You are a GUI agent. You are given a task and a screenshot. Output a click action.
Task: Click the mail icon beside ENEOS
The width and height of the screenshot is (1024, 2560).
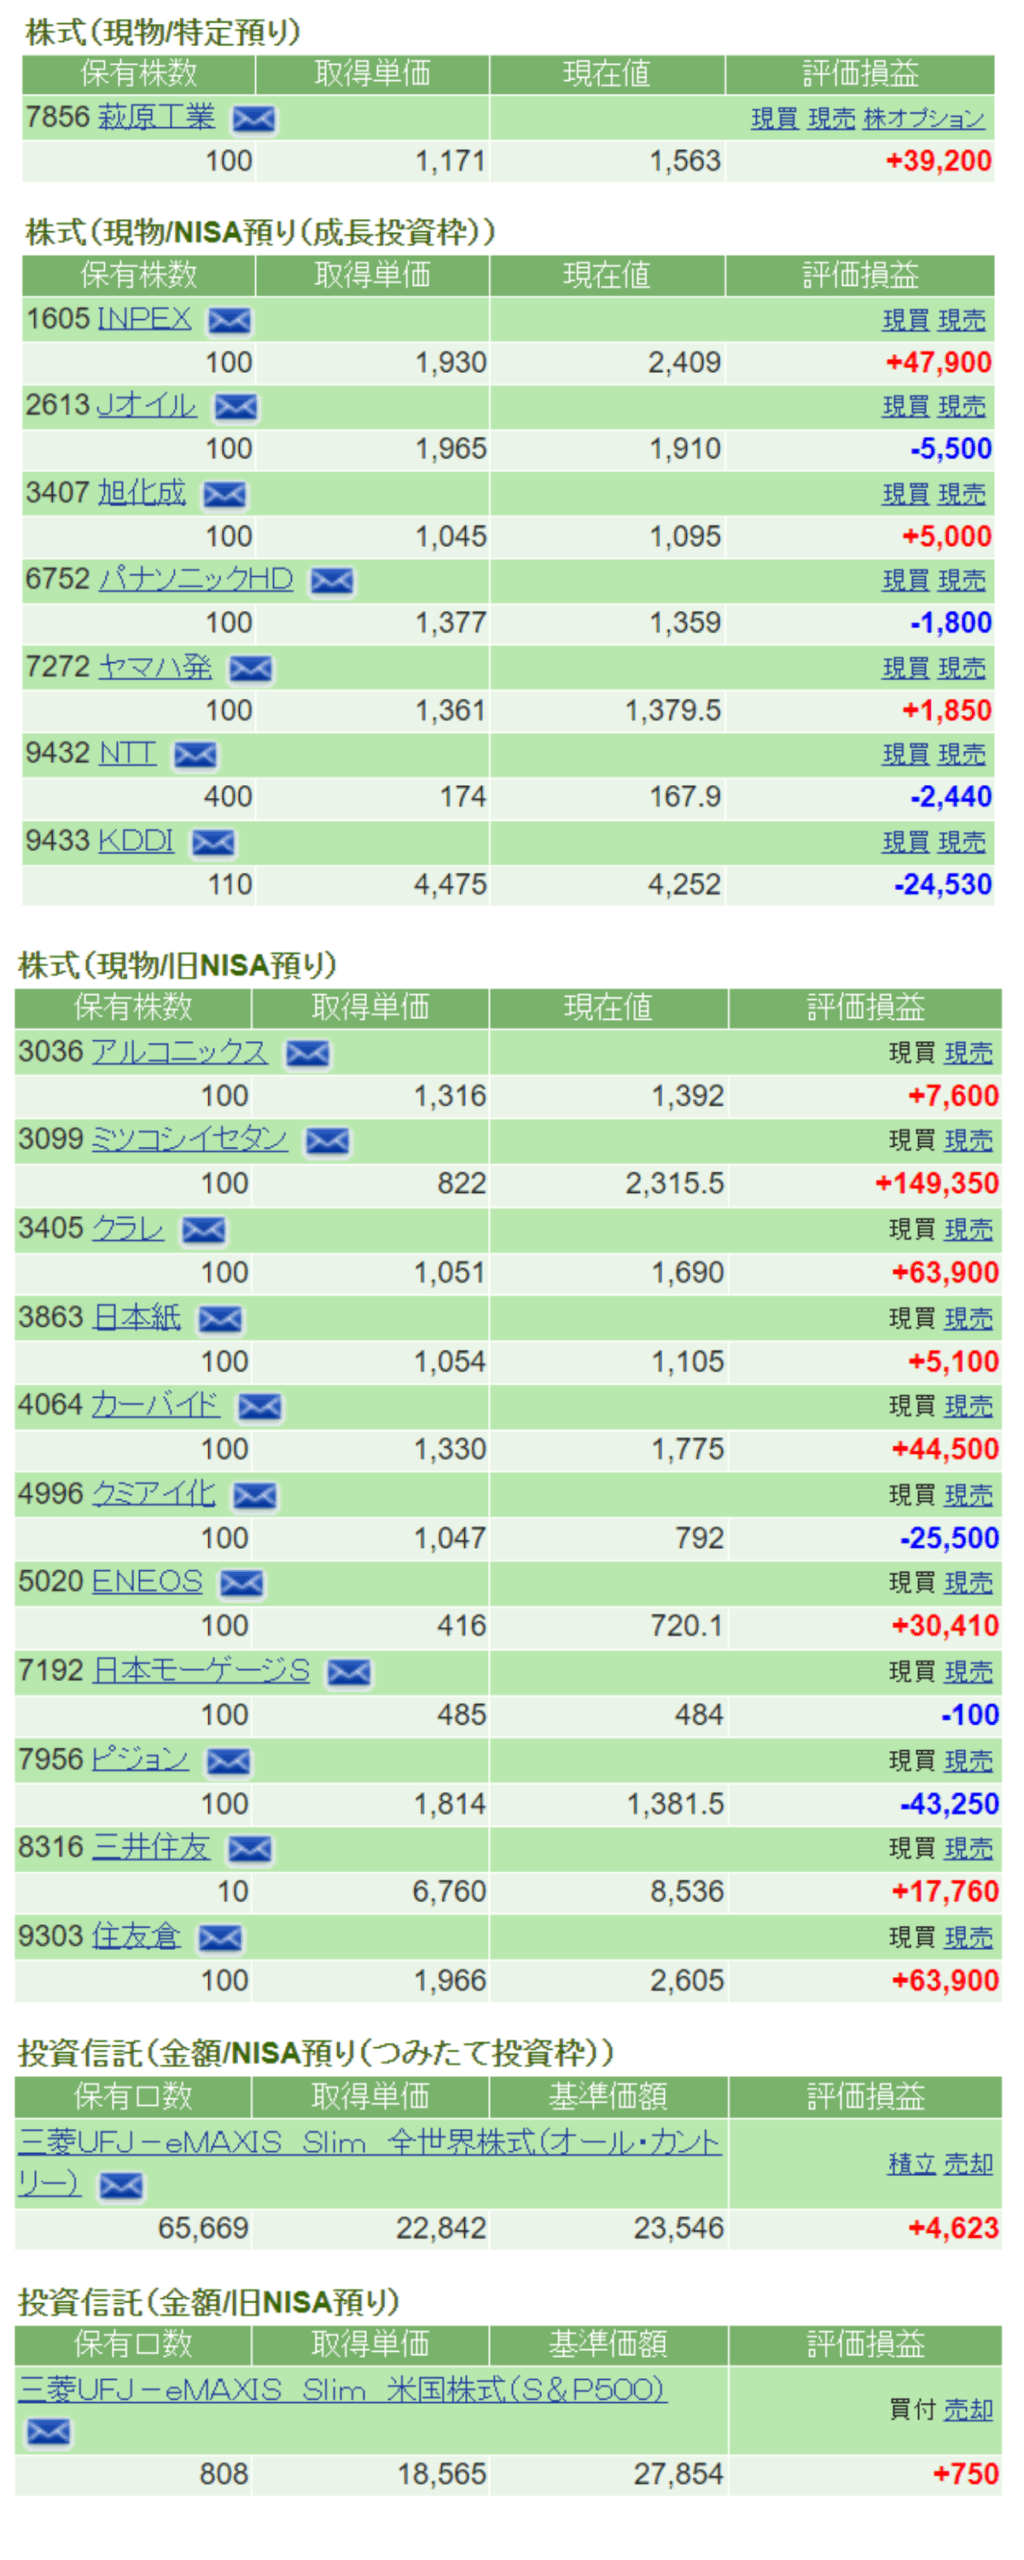coord(242,1583)
